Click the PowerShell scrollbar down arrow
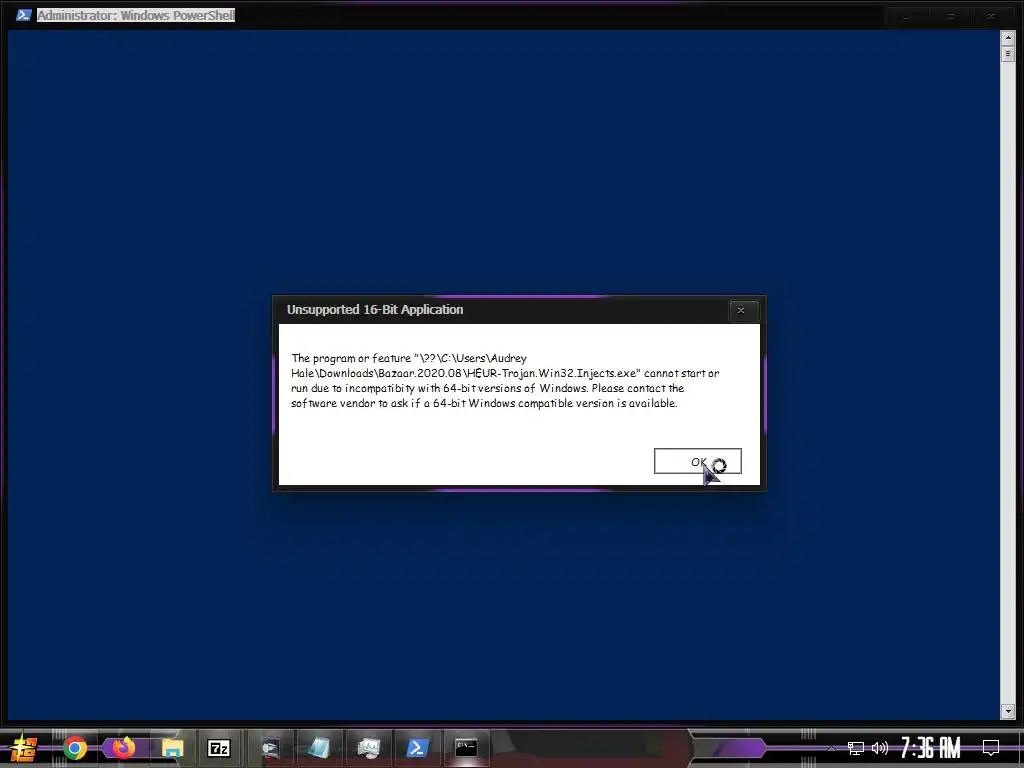 click(x=1007, y=711)
